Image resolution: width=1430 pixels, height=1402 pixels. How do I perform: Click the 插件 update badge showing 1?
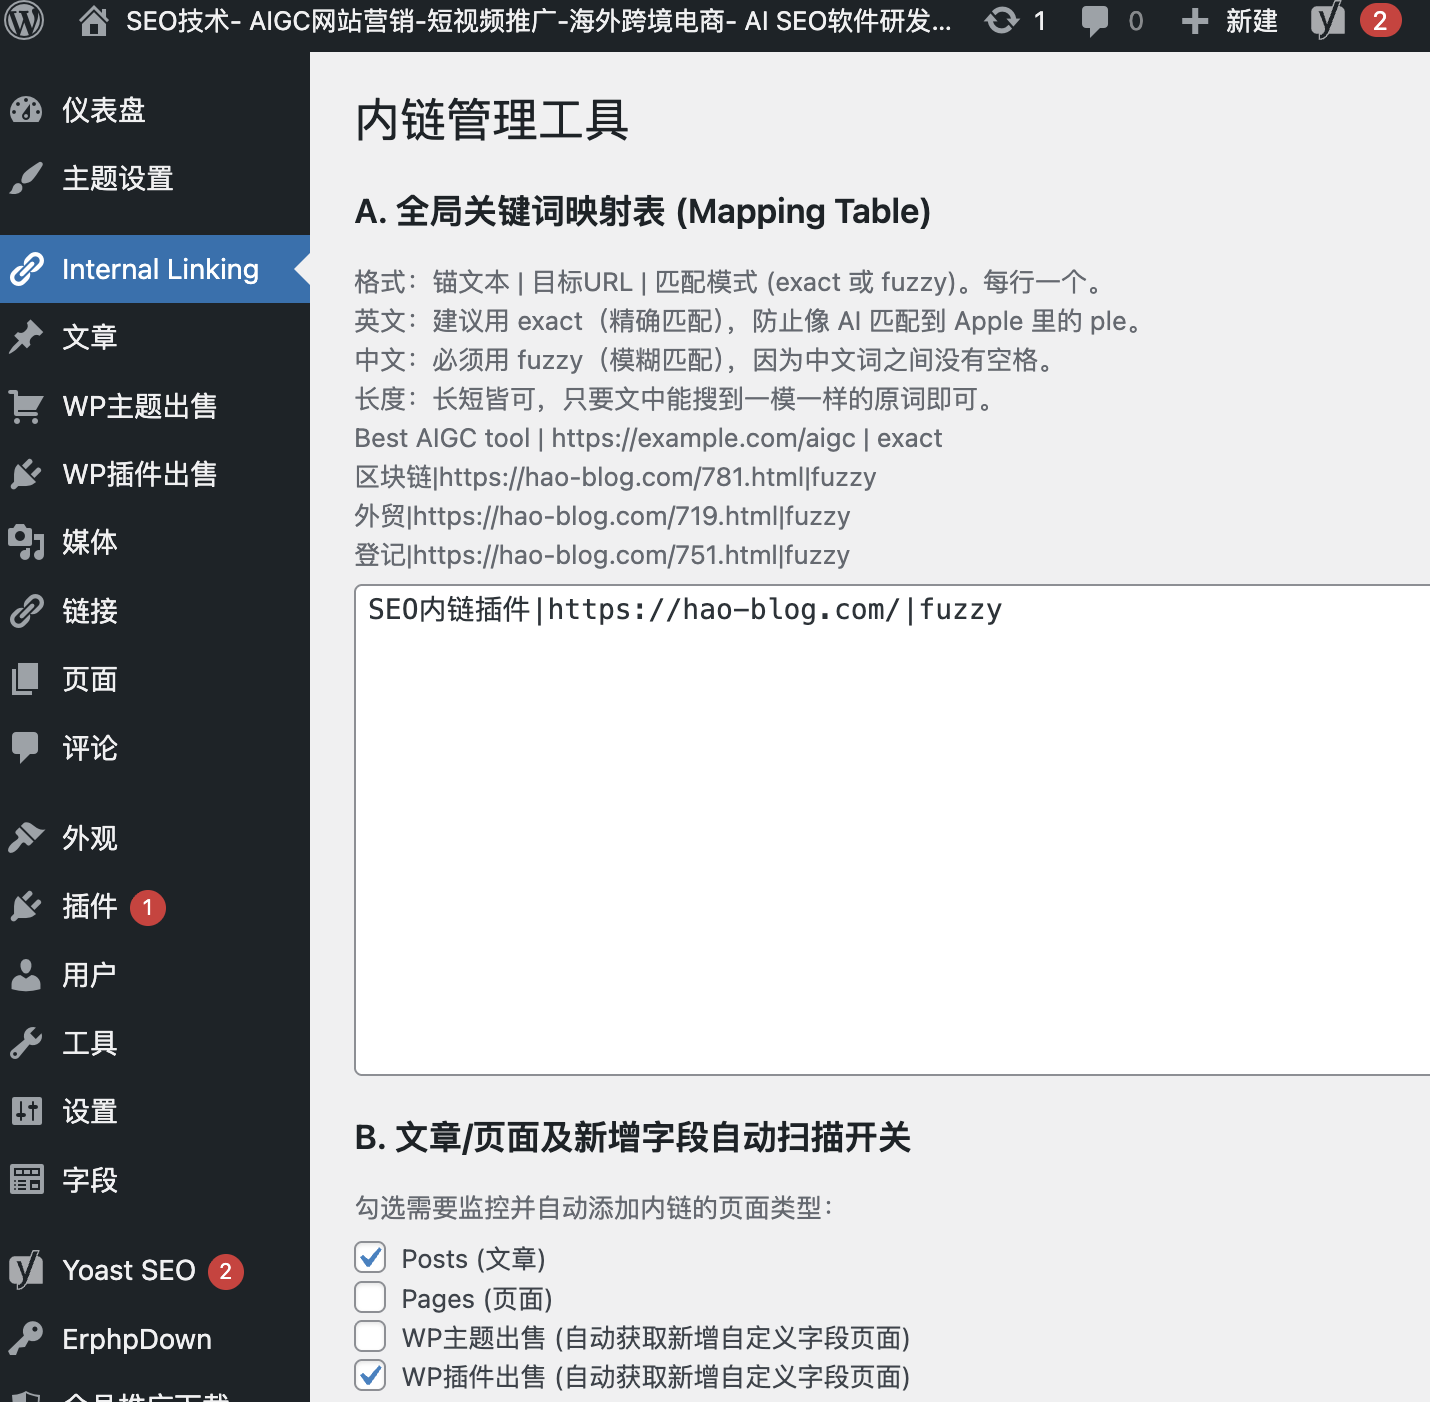coord(148,907)
